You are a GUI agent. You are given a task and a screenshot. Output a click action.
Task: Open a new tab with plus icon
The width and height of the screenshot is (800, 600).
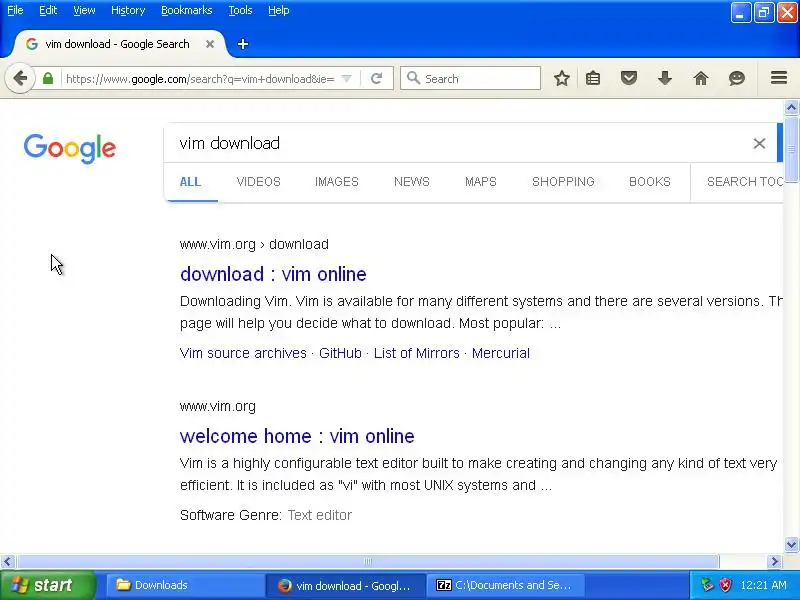[243, 44]
